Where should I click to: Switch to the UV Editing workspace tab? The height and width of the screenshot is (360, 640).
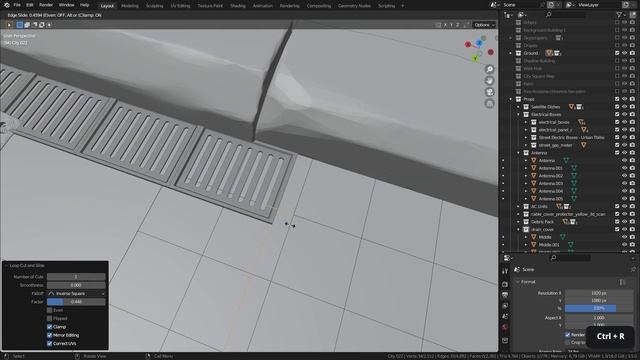[180, 6]
